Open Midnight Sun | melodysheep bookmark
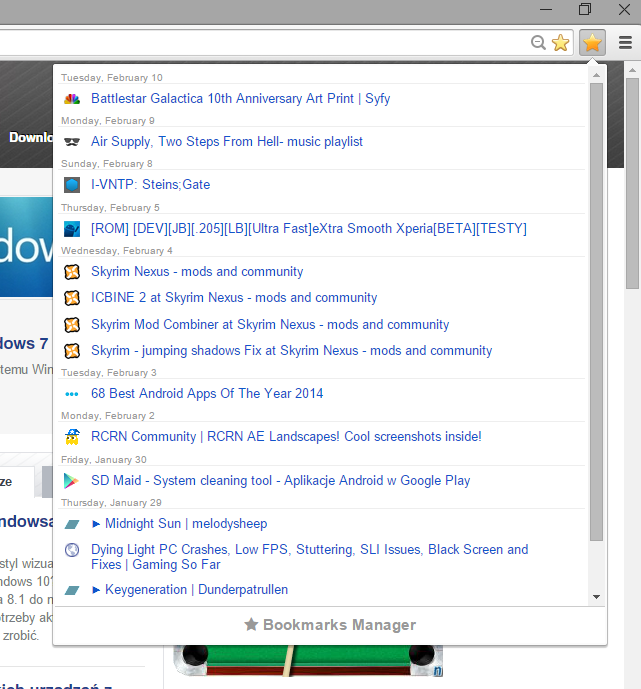 point(179,523)
